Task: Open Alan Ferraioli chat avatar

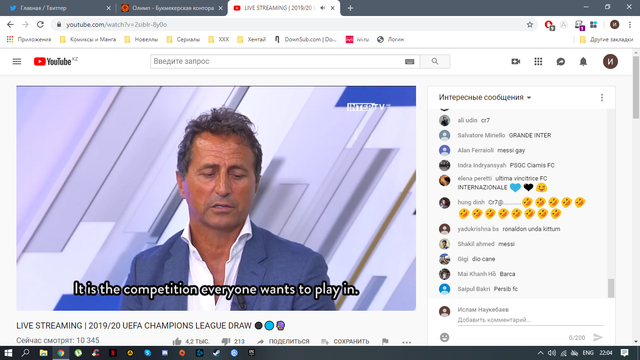Action: tap(444, 150)
